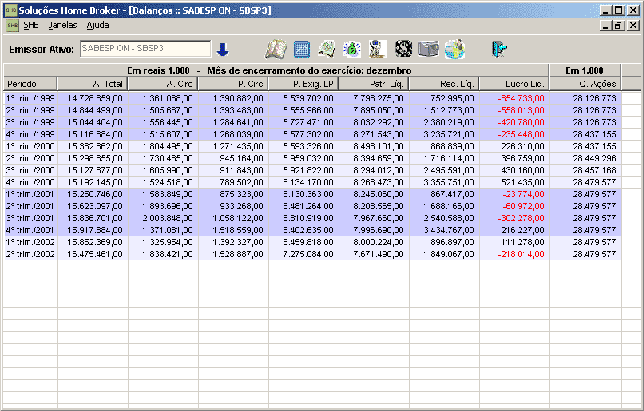Image resolution: width=644 pixels, height=411 pixels.
Task: Click the blue down arrow beside Emissor Ativo
Action: [x=222, y=50]
